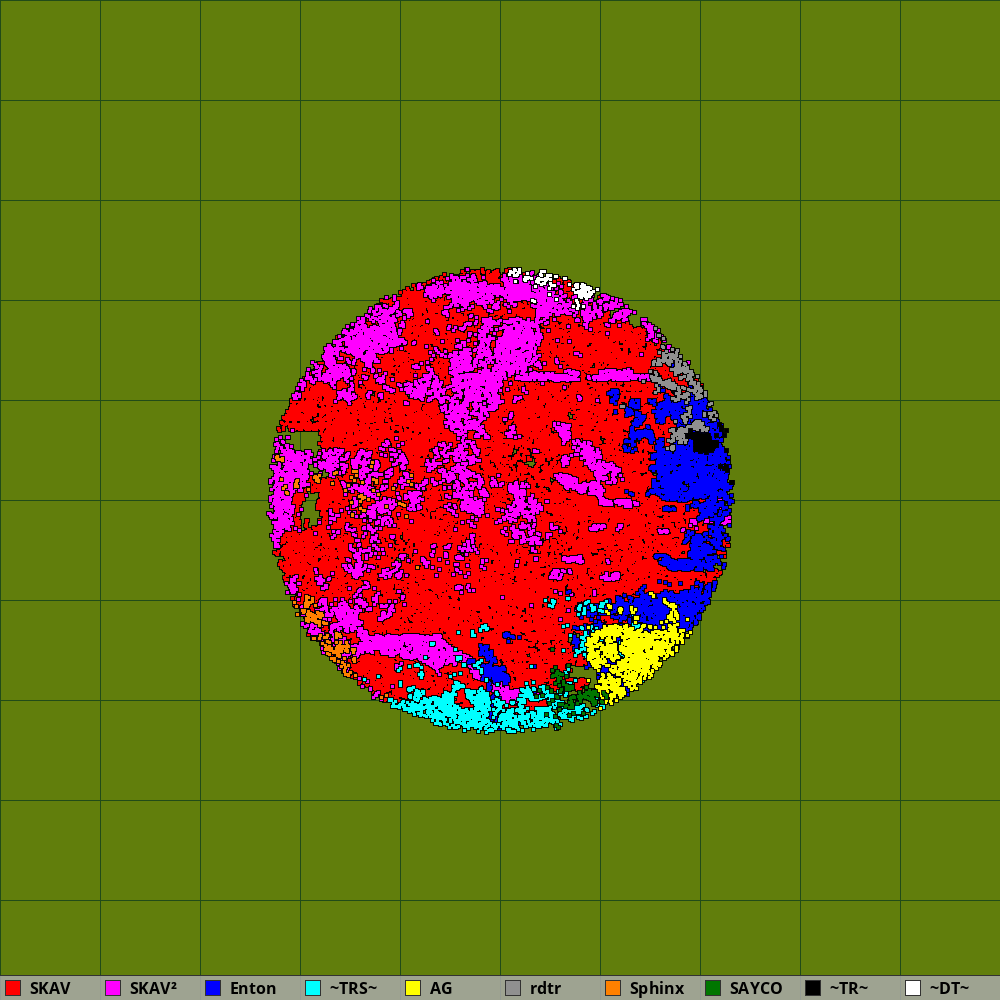Select the ~TRS~ label in legend
Viewport: 1000px width, 1000px height.
353,989
